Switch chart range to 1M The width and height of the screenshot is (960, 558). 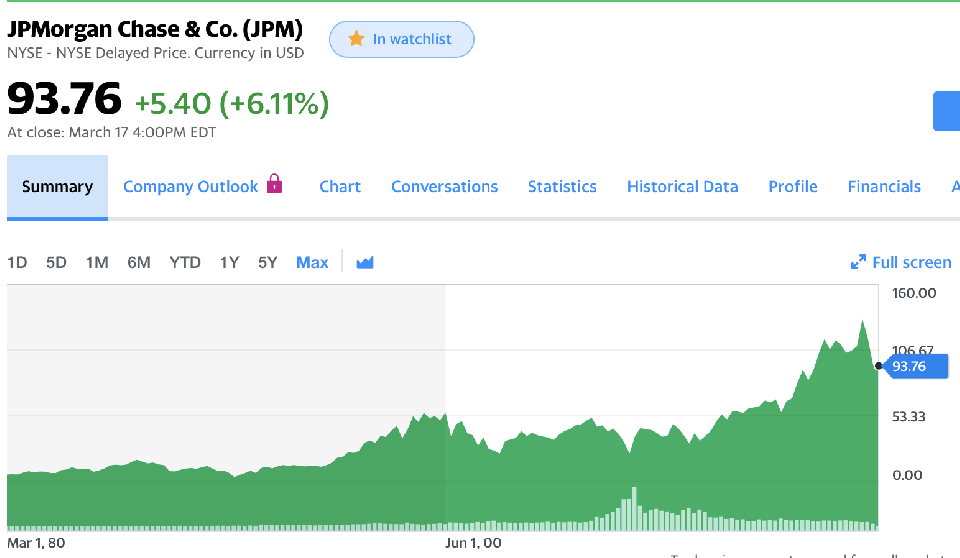(x=97, y=262)
